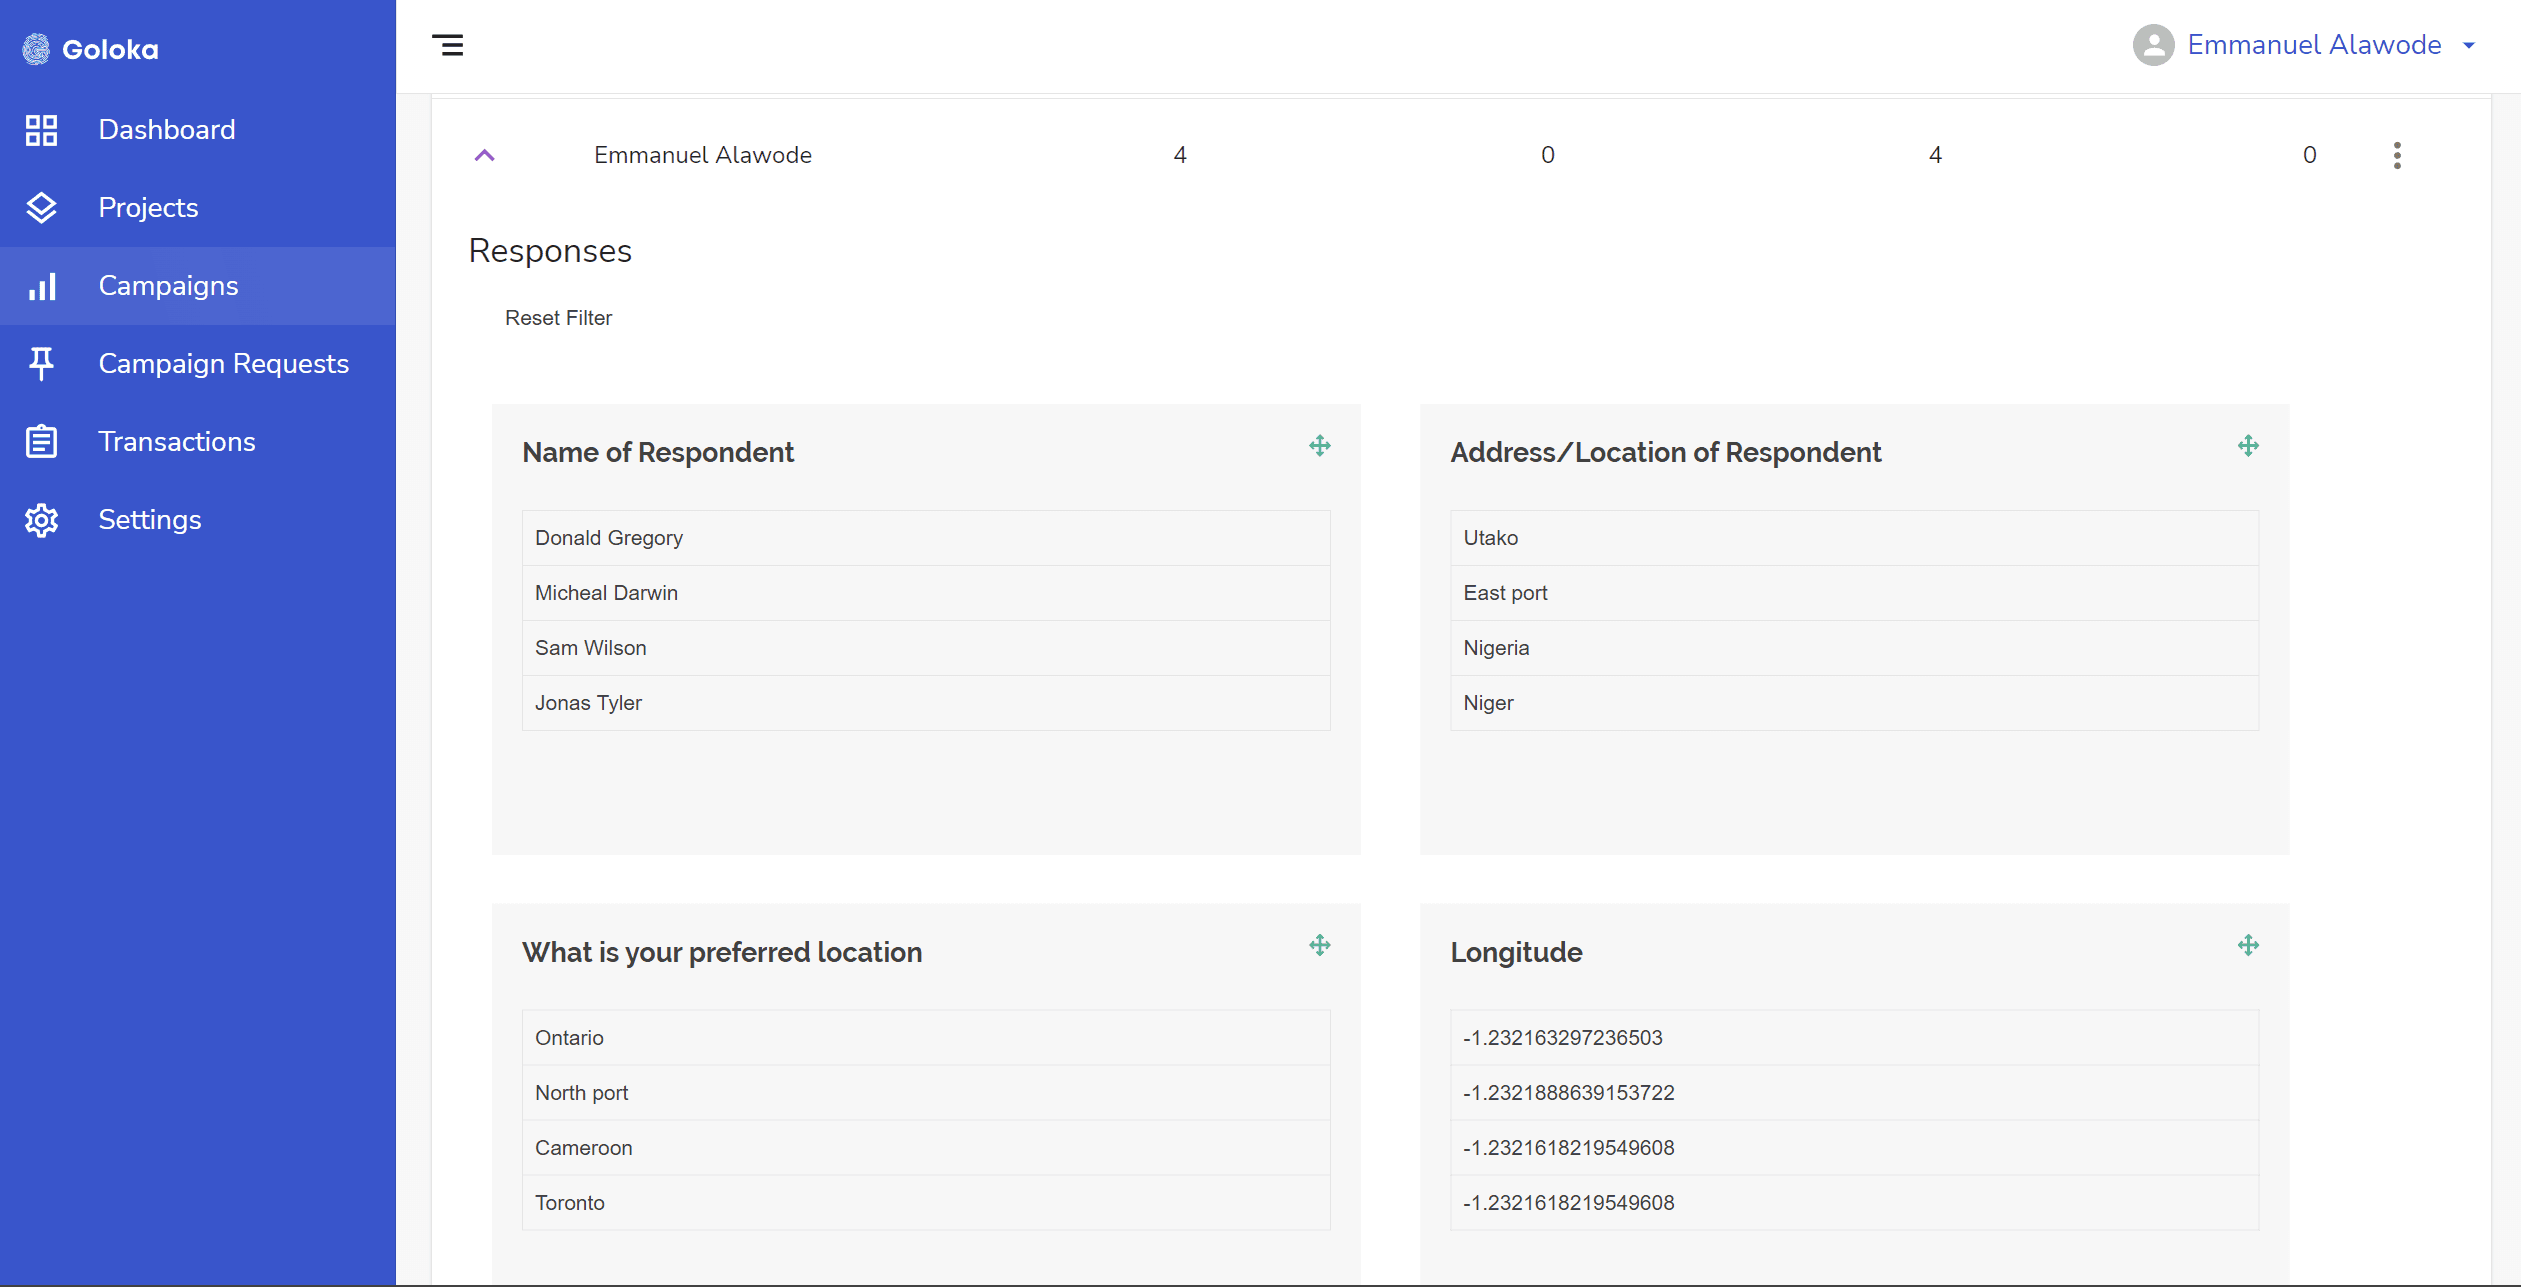
Task: Select the Campaigns sidebar link
Action: pos(168,286)
